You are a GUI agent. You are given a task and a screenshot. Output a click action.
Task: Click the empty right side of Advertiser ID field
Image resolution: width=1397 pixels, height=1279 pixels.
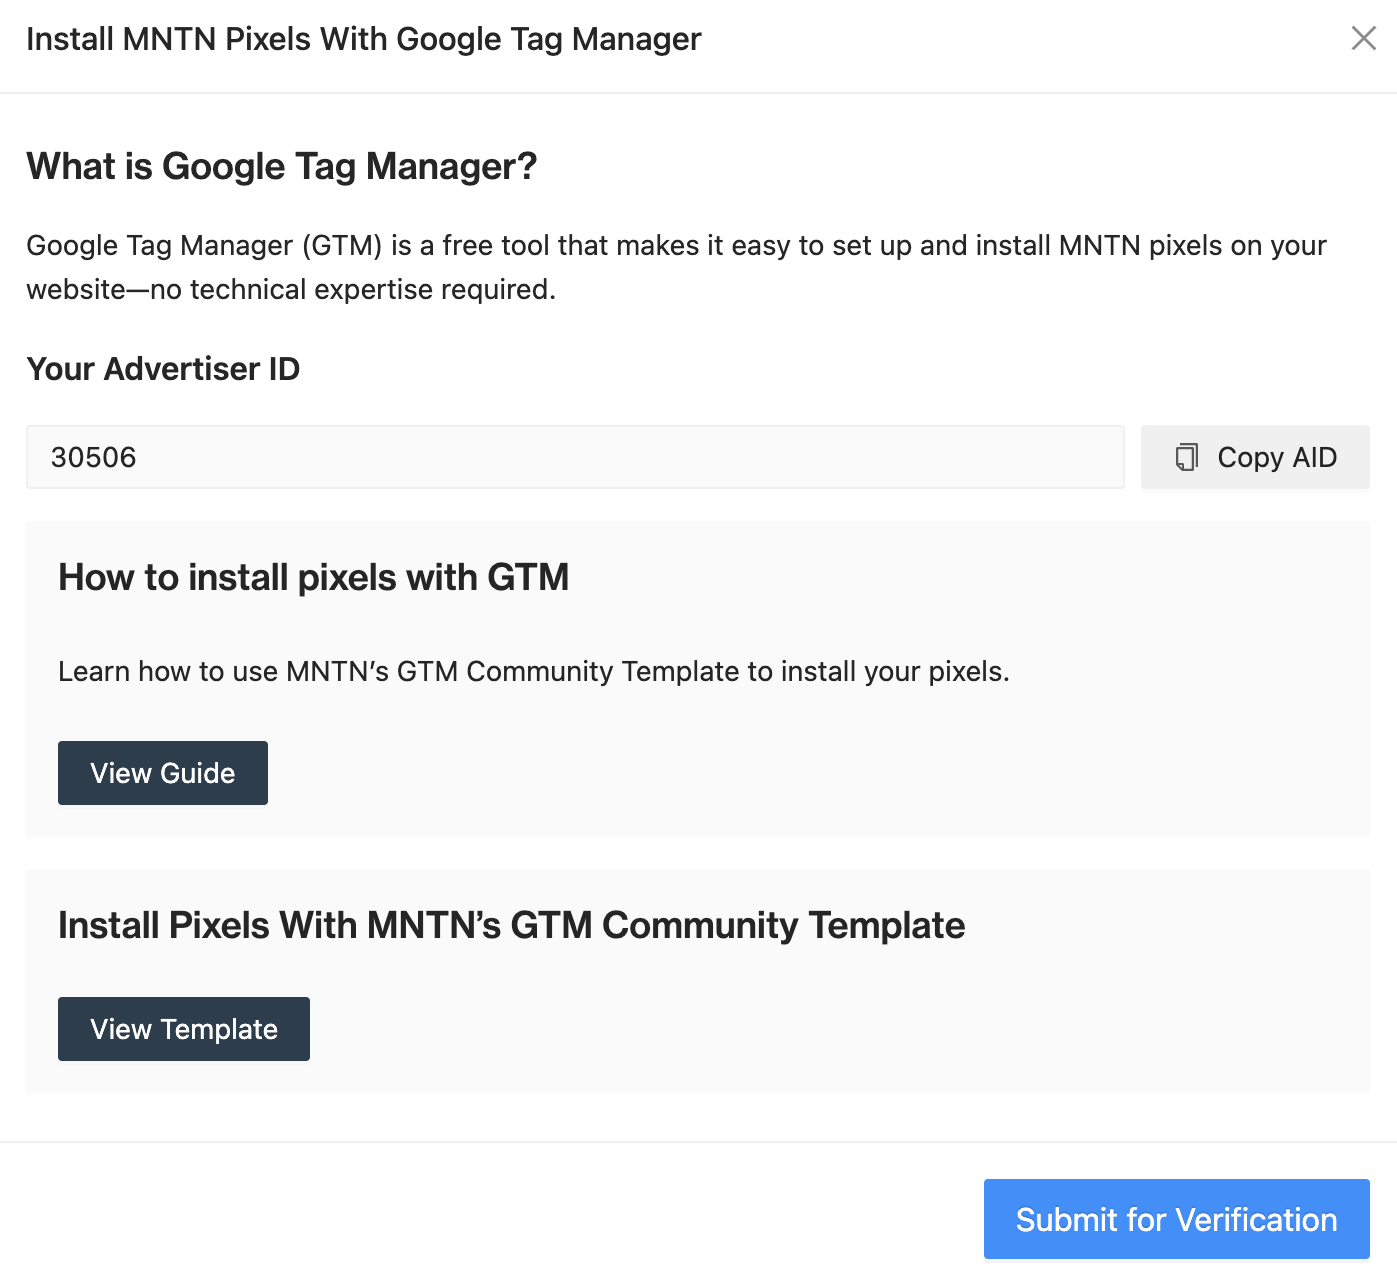coord(900,457)
